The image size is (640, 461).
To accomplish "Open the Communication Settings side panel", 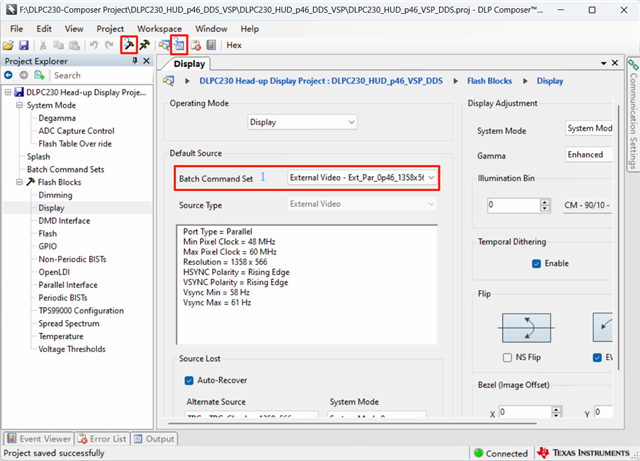I will coord(633,114).
